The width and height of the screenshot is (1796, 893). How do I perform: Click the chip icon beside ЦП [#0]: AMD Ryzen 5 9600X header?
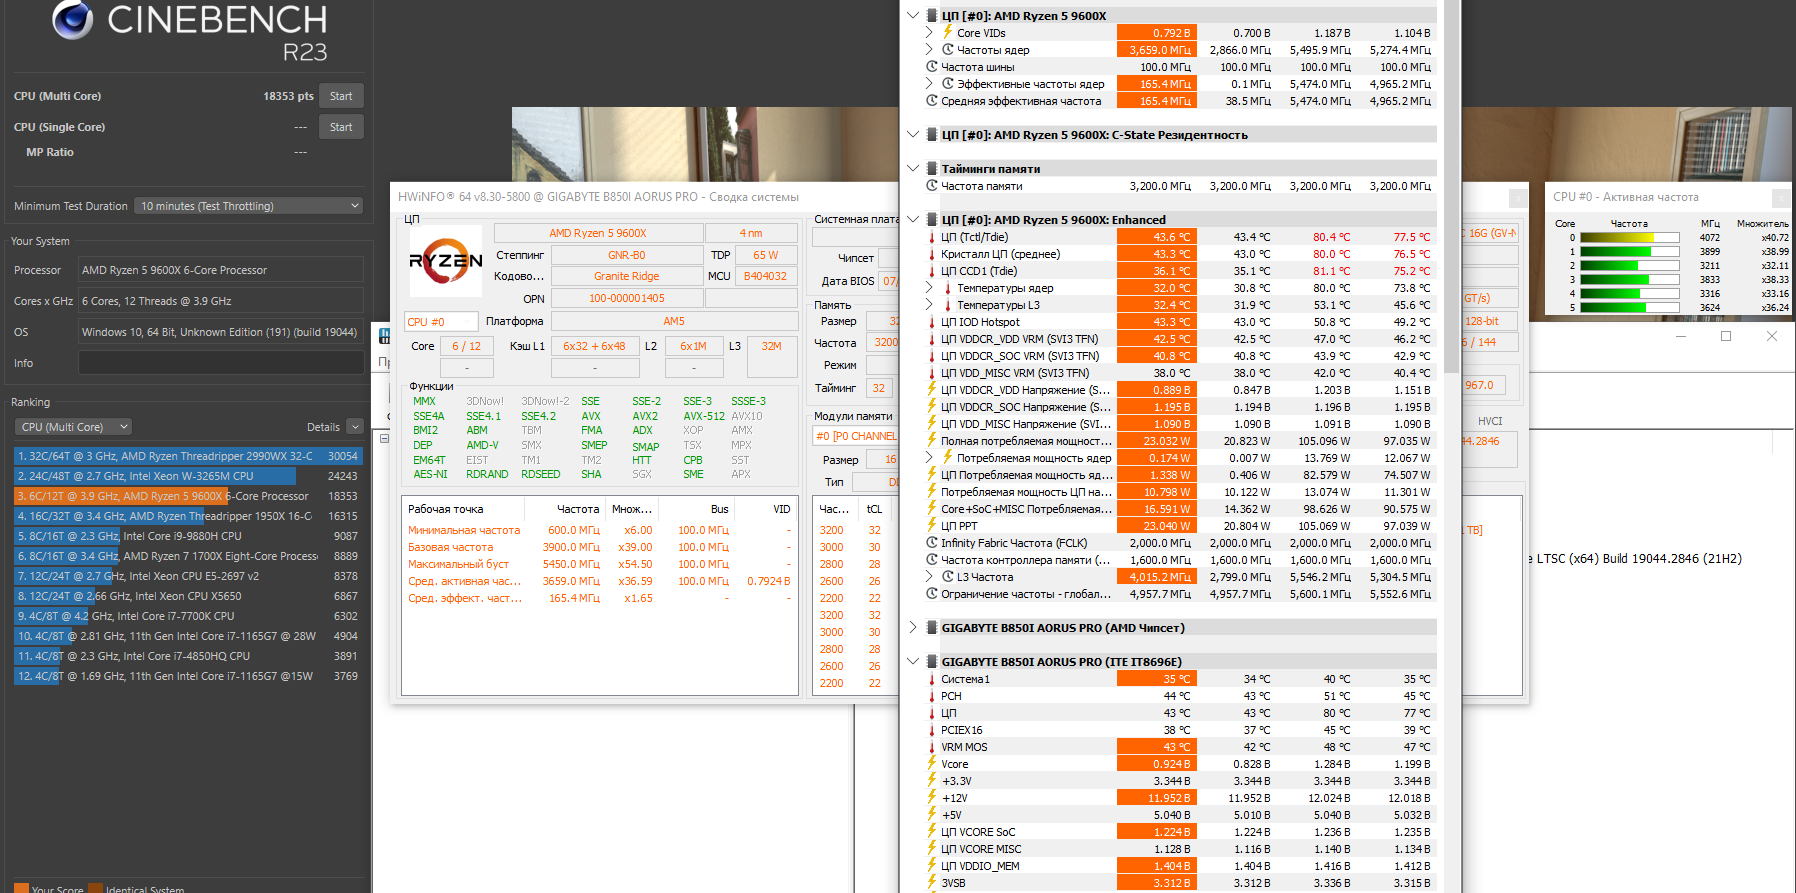[x=931, y=15]
